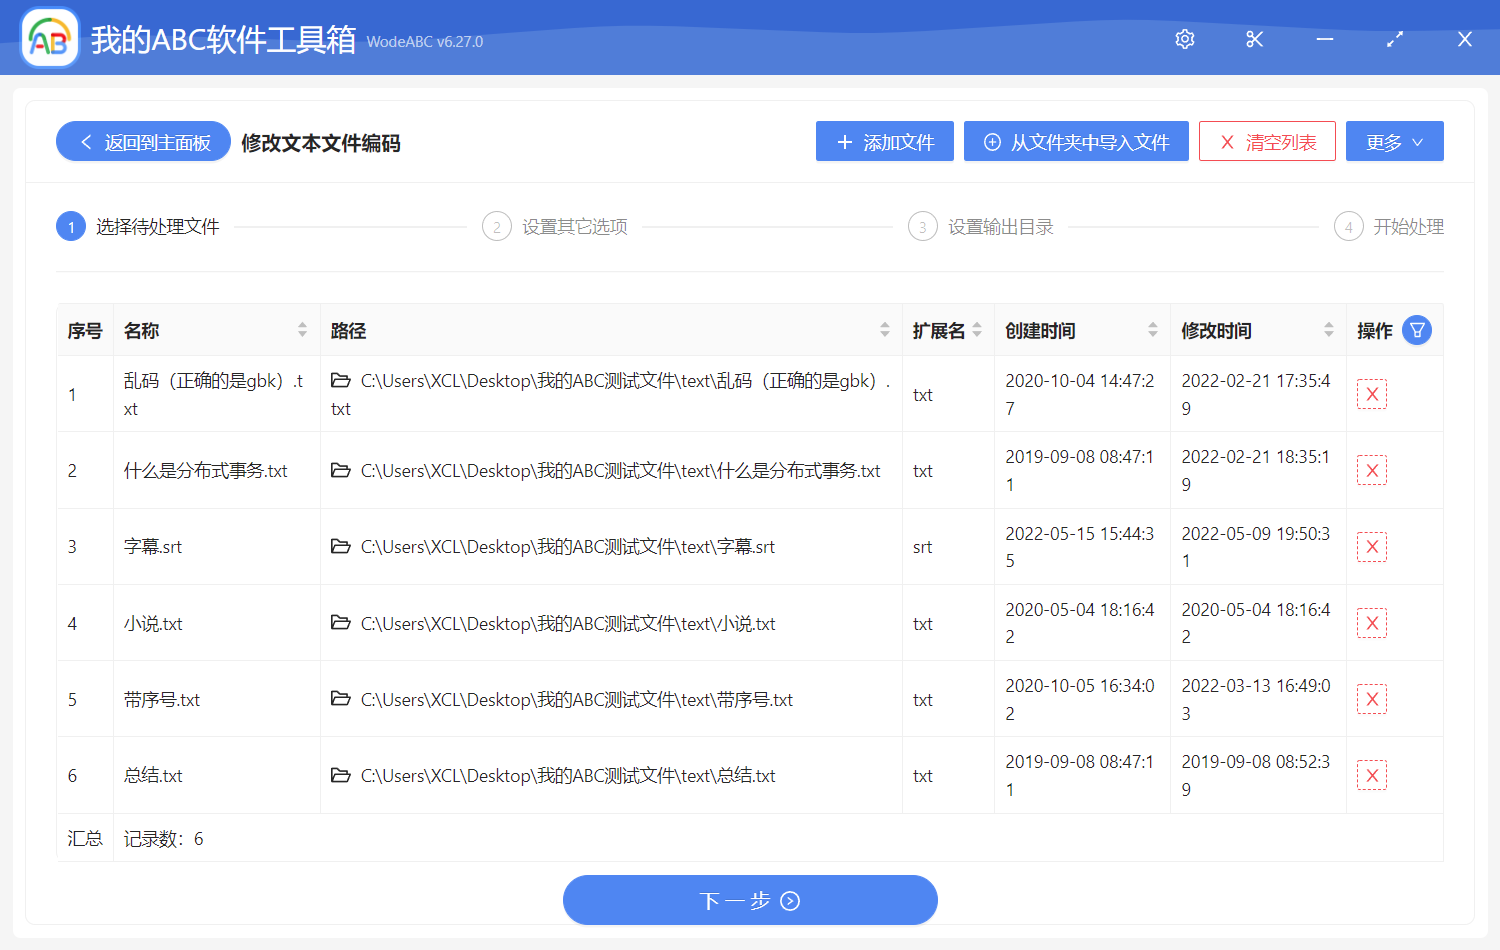
Task: Sort the 路径 column
Action: pyautogui.click(x=884, y=329)
